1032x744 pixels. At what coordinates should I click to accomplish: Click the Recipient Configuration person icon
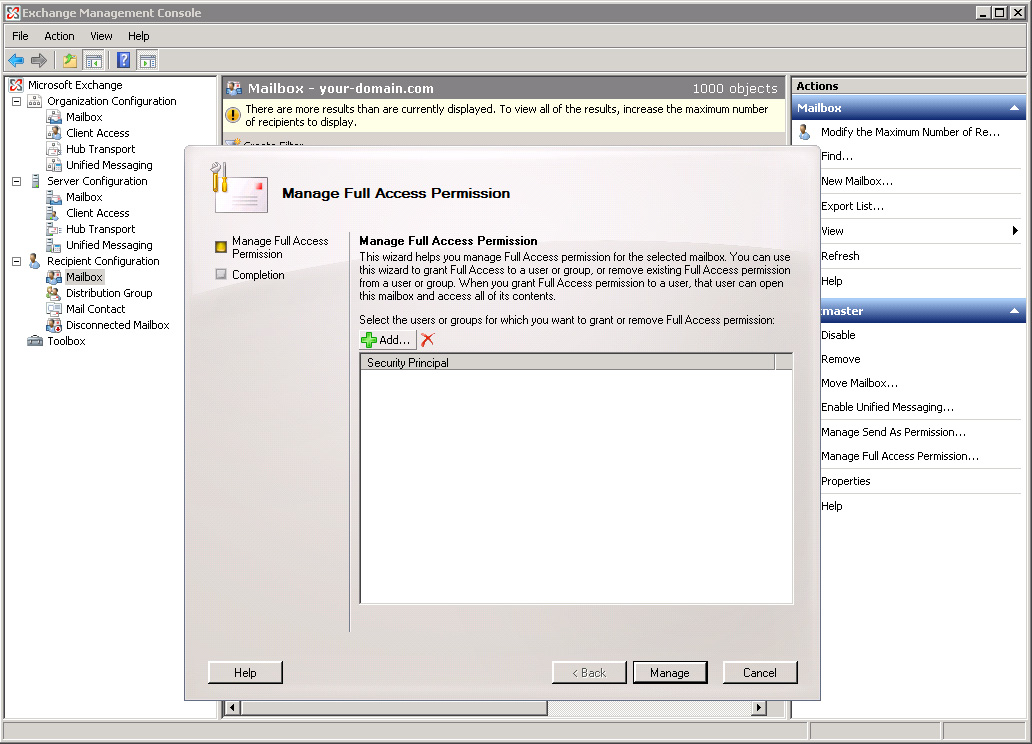coord(34,261)
